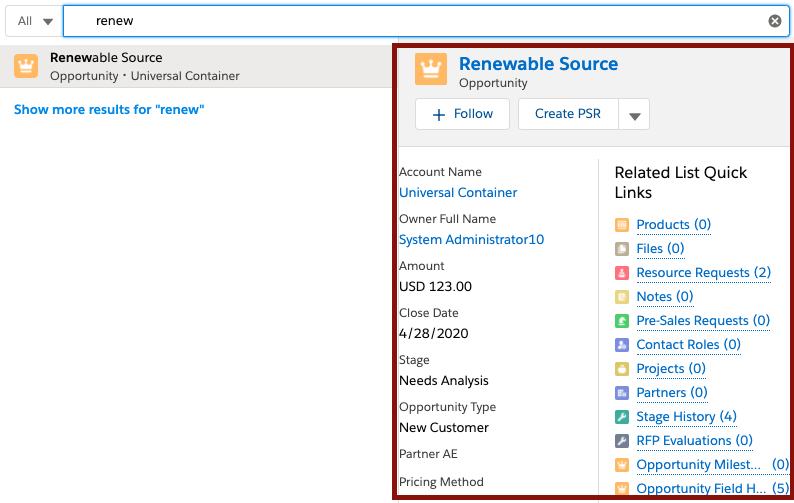Viewport: 794px width, 503px height.
Task: Click the Partners related list icon
Action: (622, 393)
